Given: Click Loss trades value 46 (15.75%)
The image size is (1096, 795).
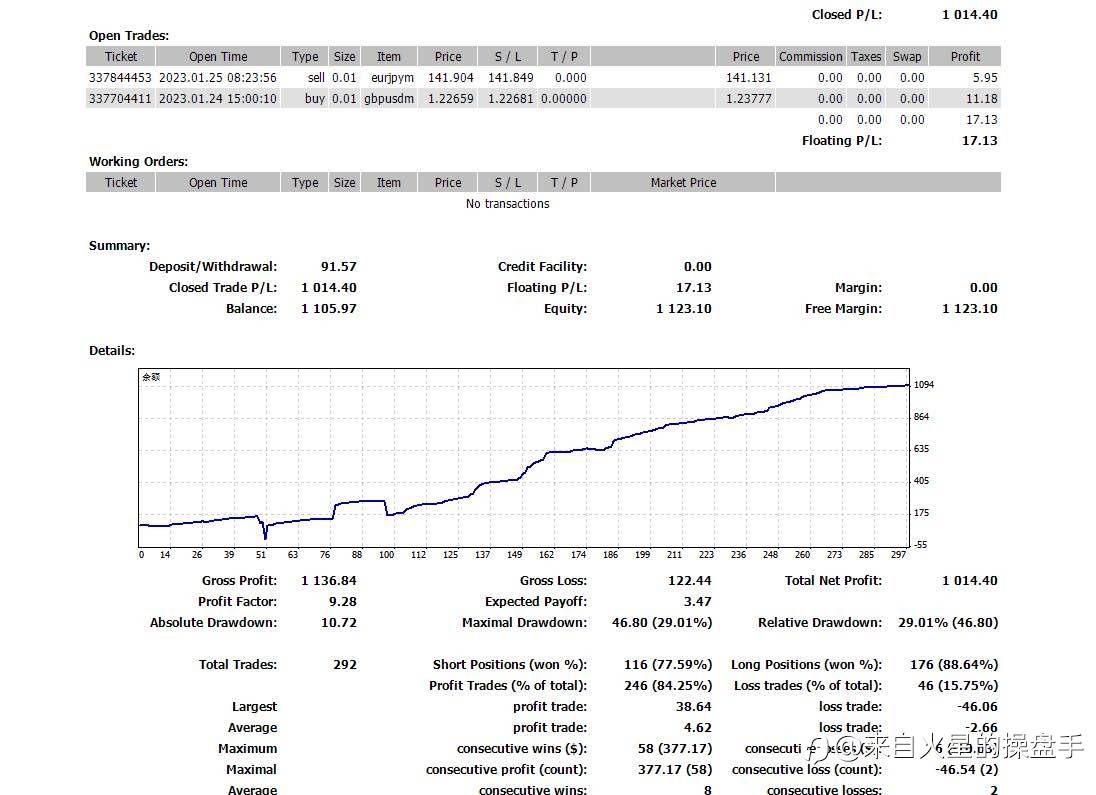Looking at the screenshot, I should (958, 685).
